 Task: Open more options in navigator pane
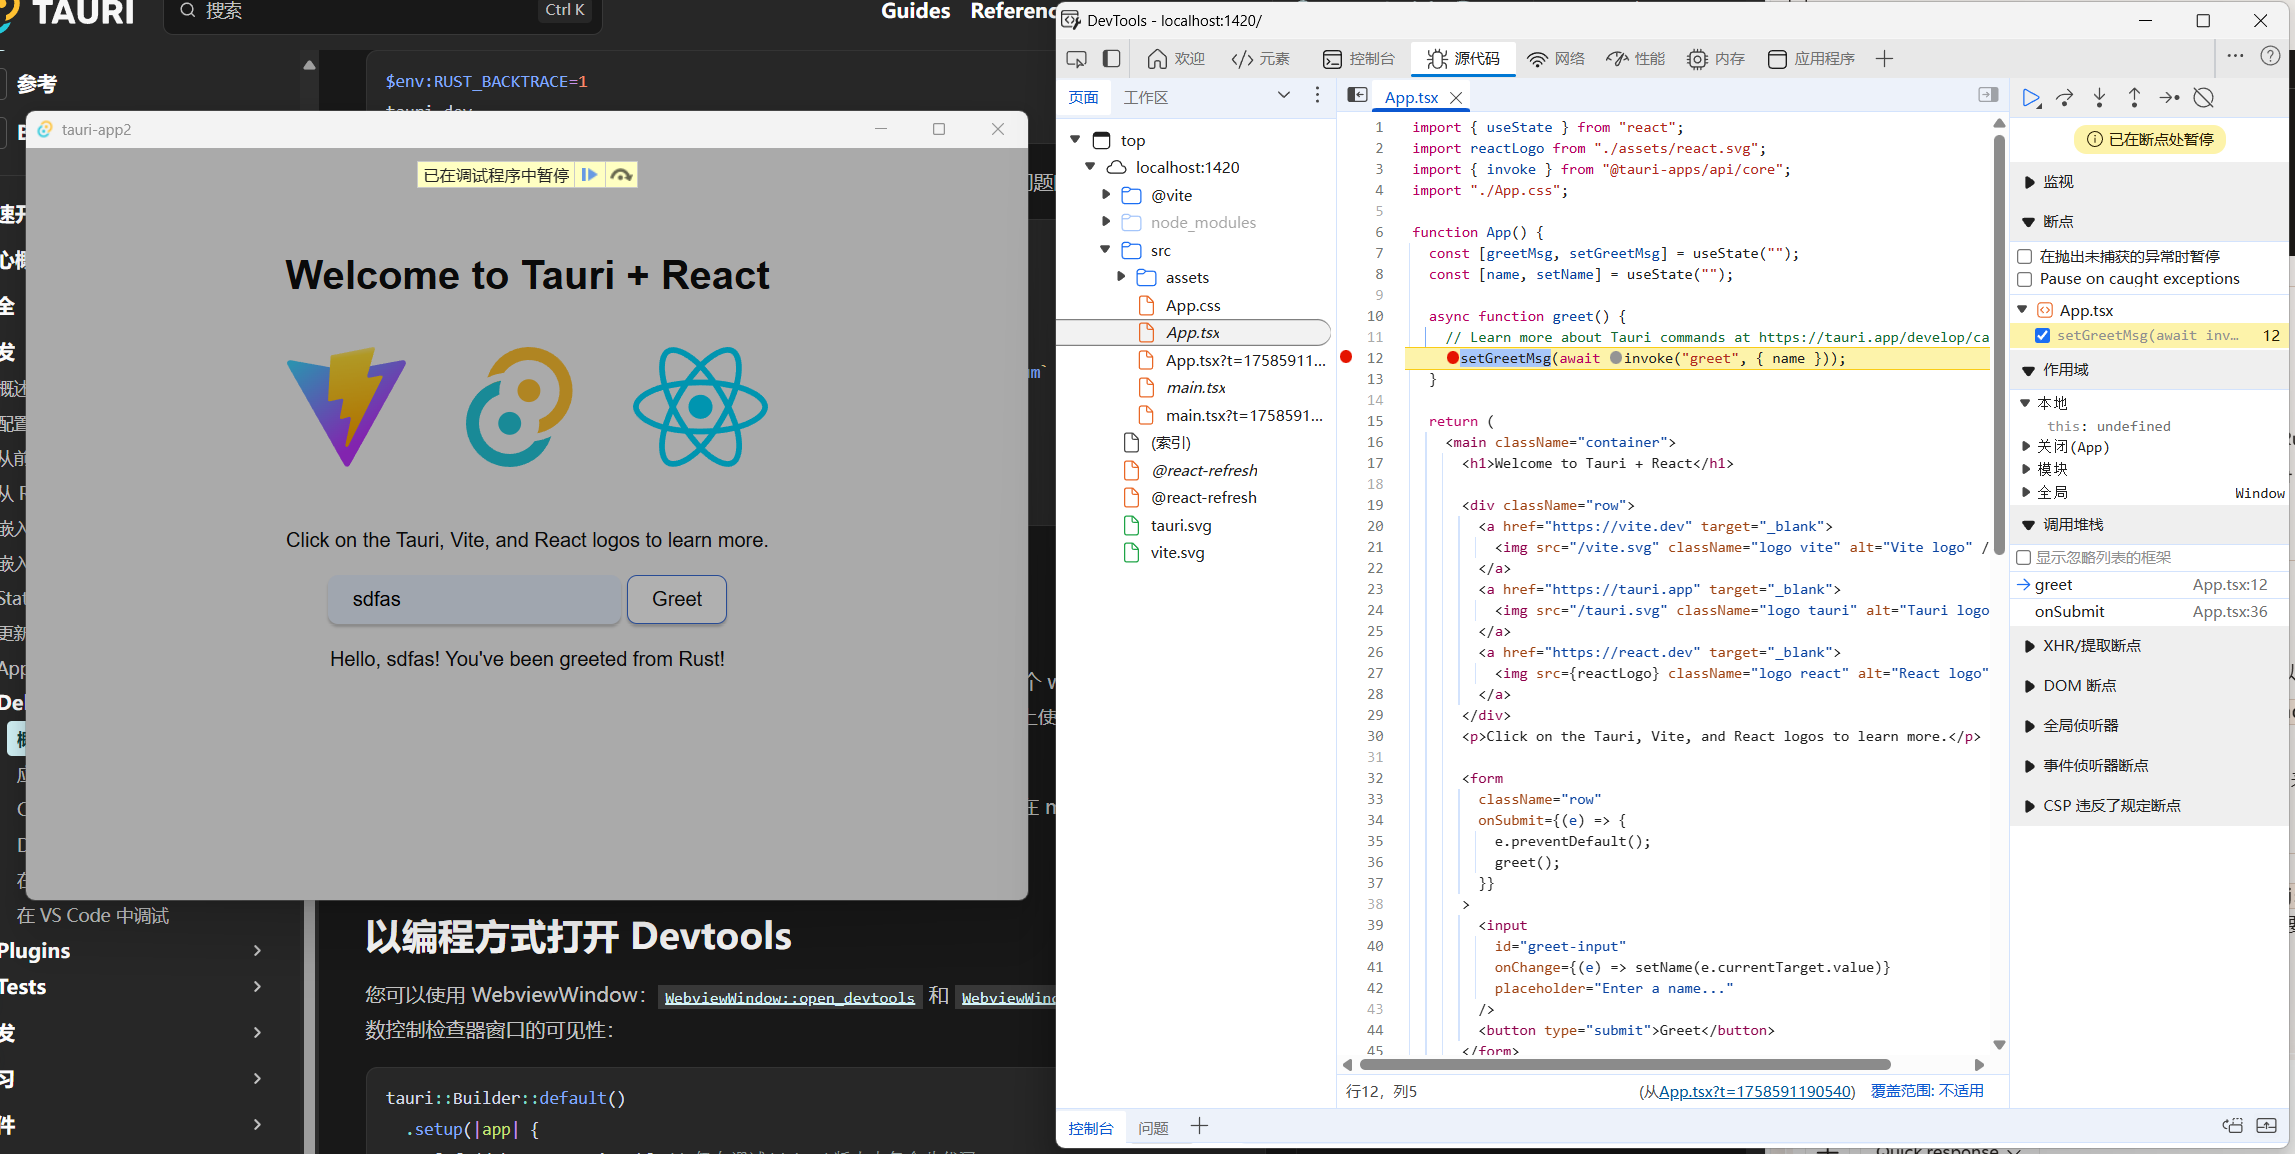1317,95
